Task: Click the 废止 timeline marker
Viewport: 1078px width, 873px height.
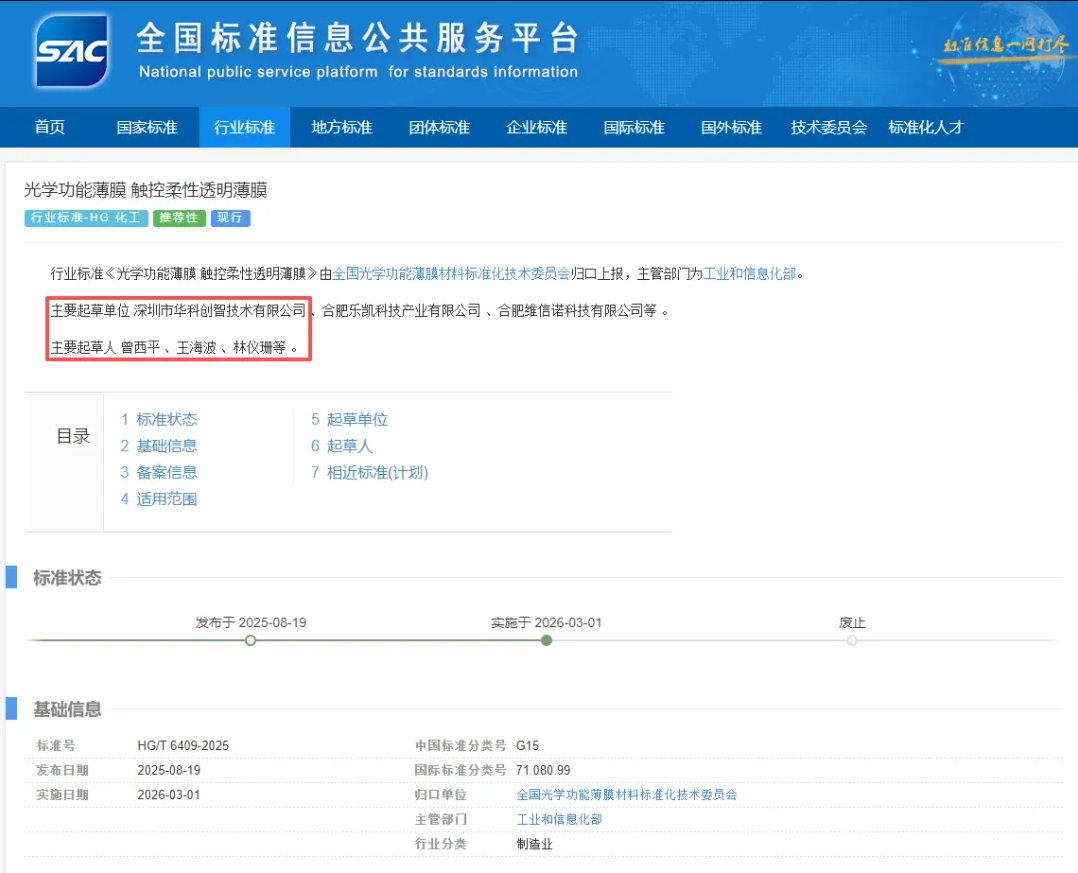Action: pos(852,640)
